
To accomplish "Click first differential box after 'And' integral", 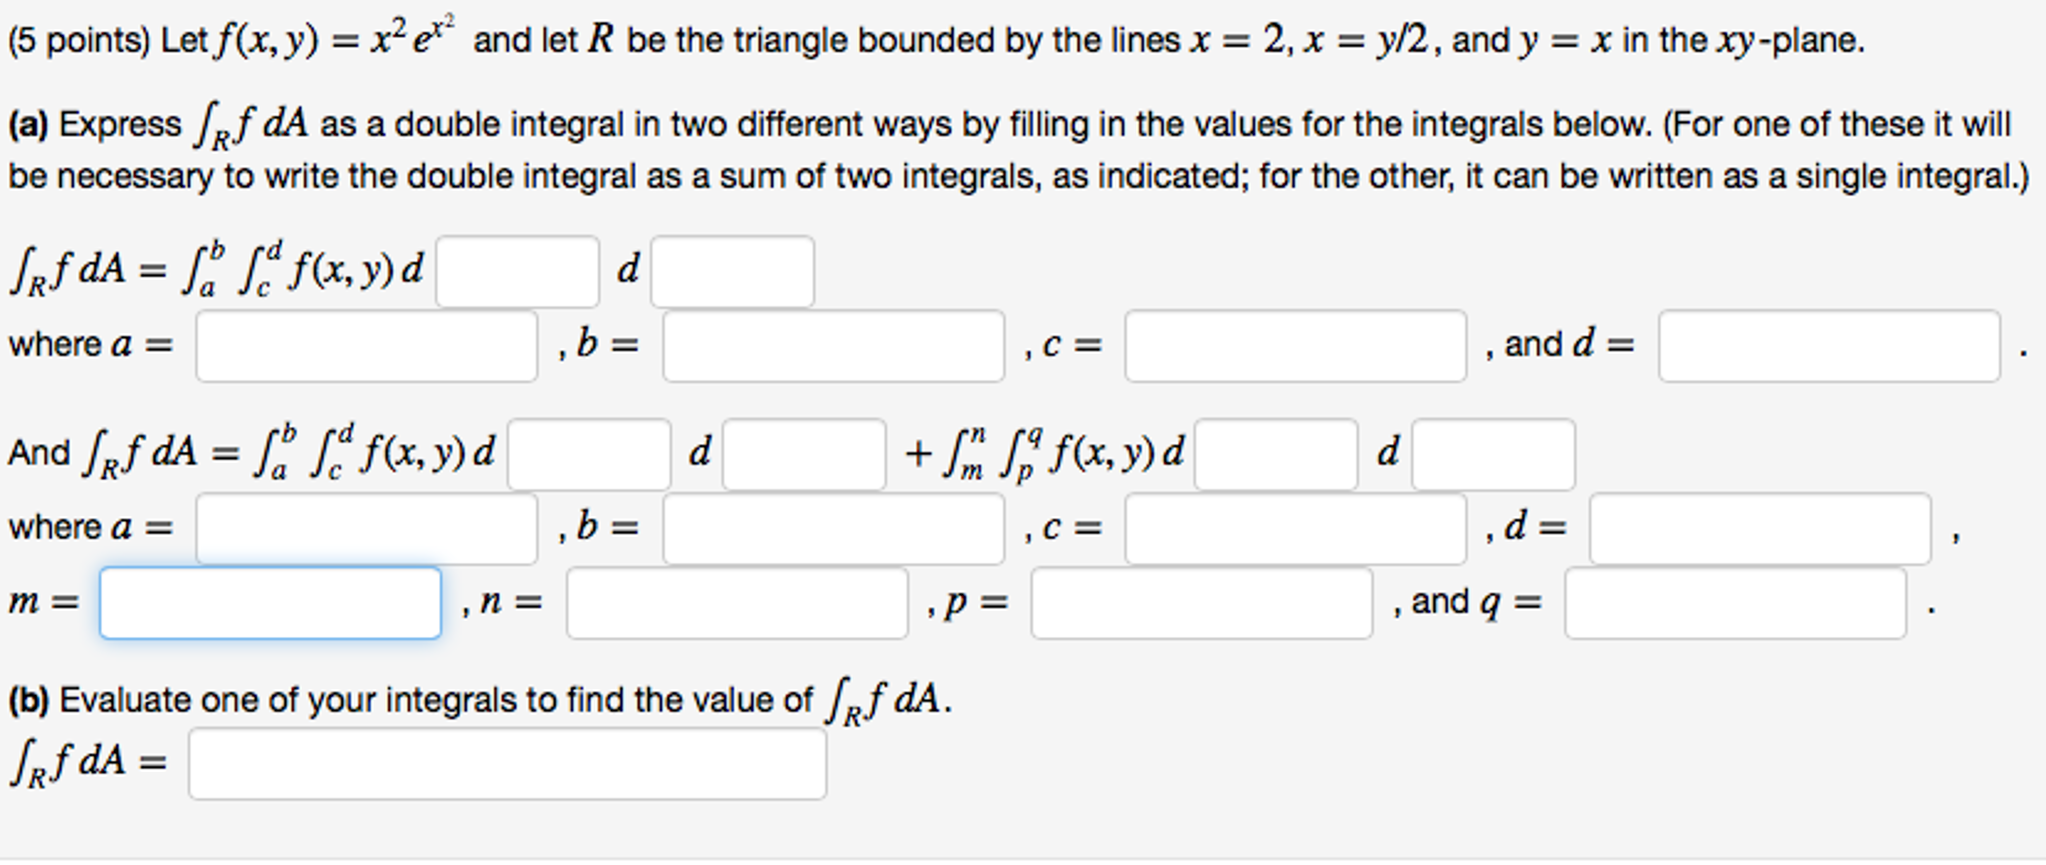I will coord(589,454).
